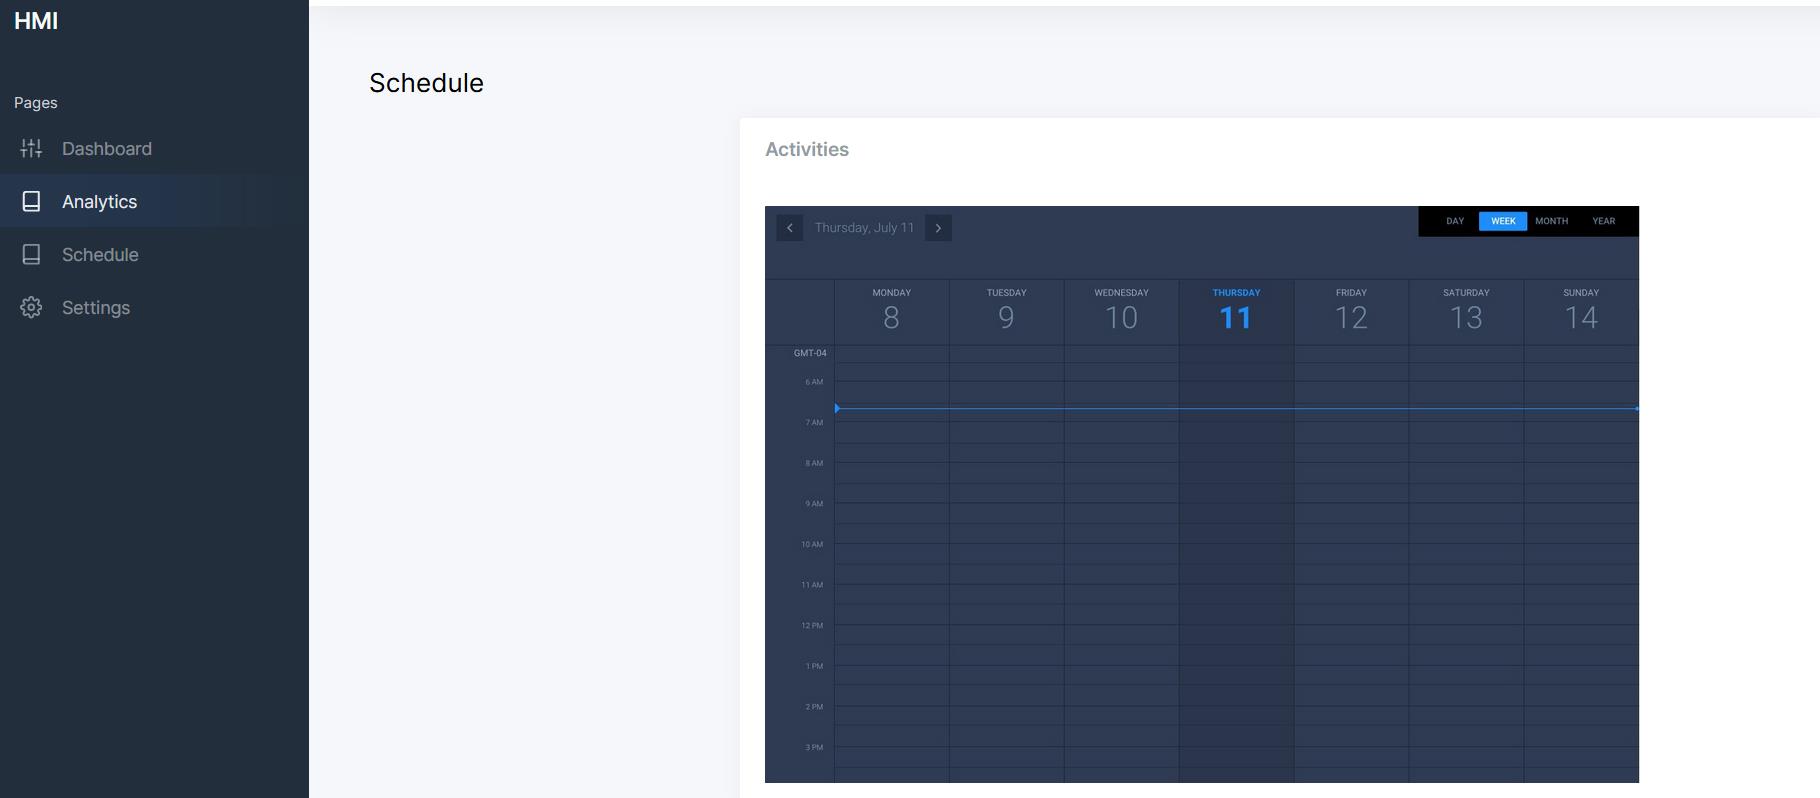Click the 12 PM time slot on Wednesday
This screenshot has height=798, width=1820.
click(x=1121, y=635)
